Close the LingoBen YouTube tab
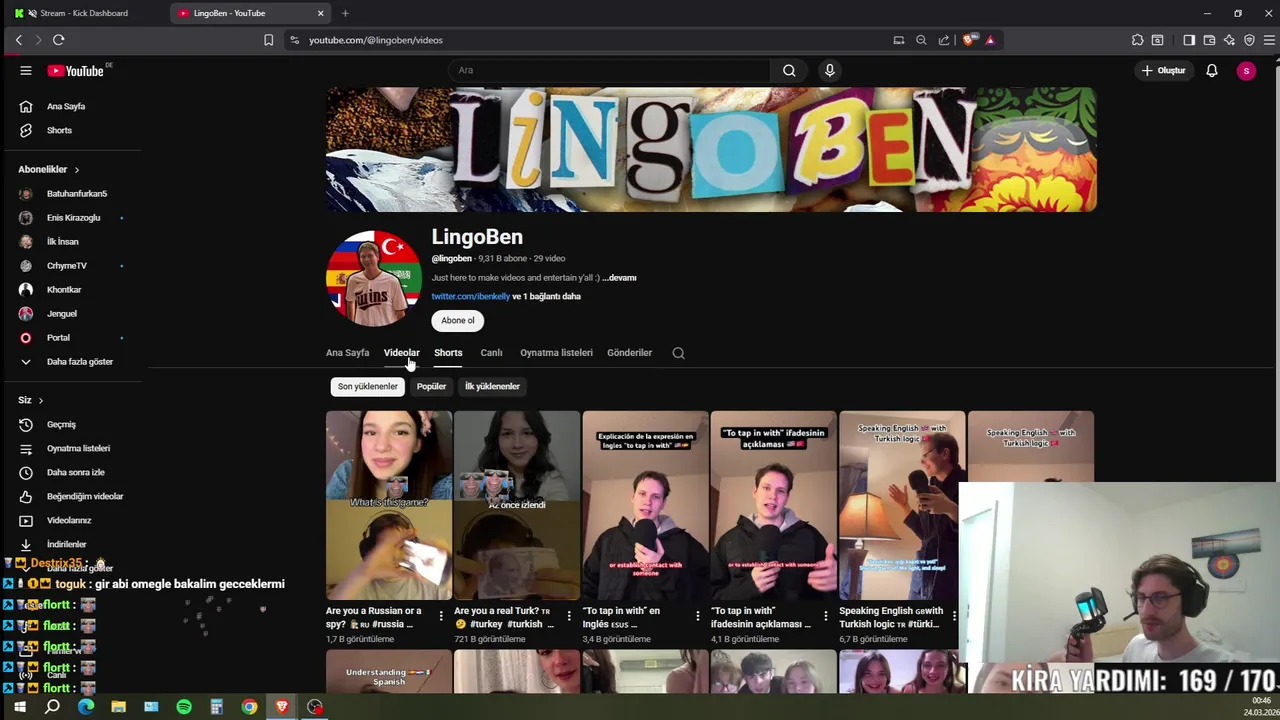This screenshot has height=720, width=1280. [x=321, y=13]
